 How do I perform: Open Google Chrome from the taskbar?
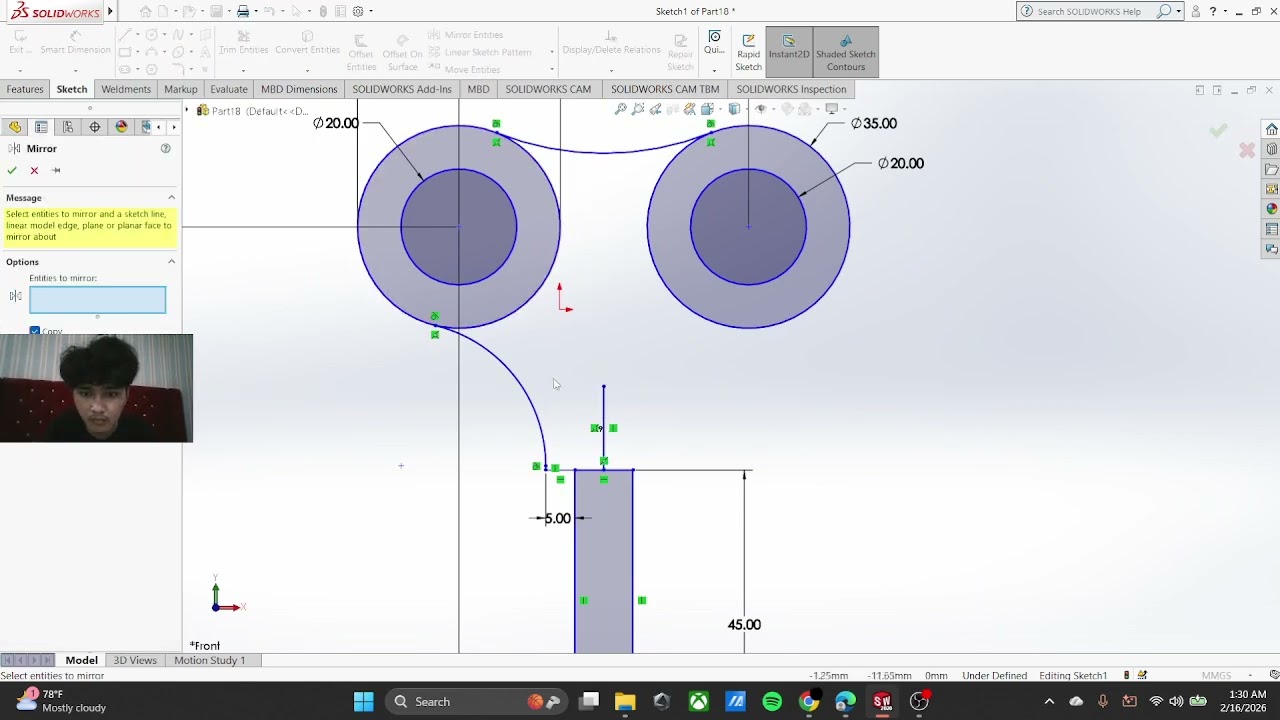[809, 702]
